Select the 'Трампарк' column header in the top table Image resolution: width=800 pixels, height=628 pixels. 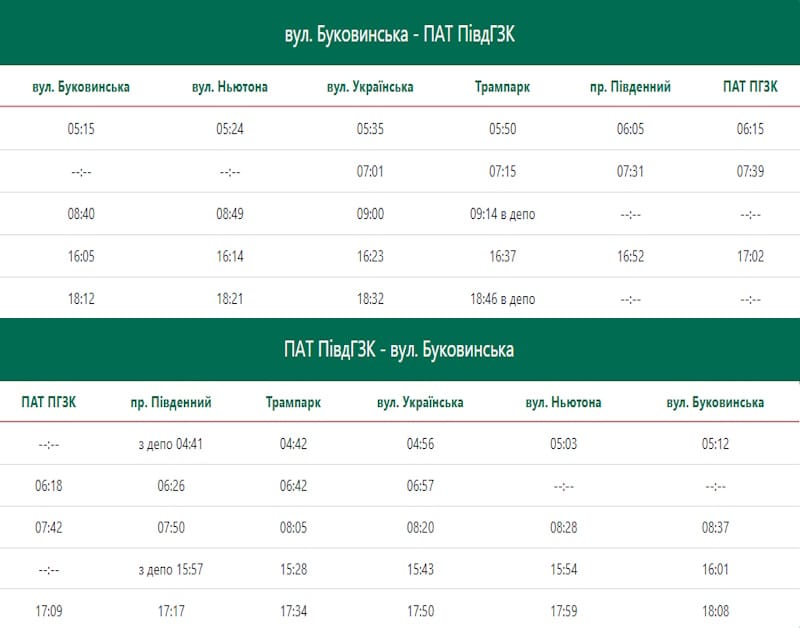502,87
